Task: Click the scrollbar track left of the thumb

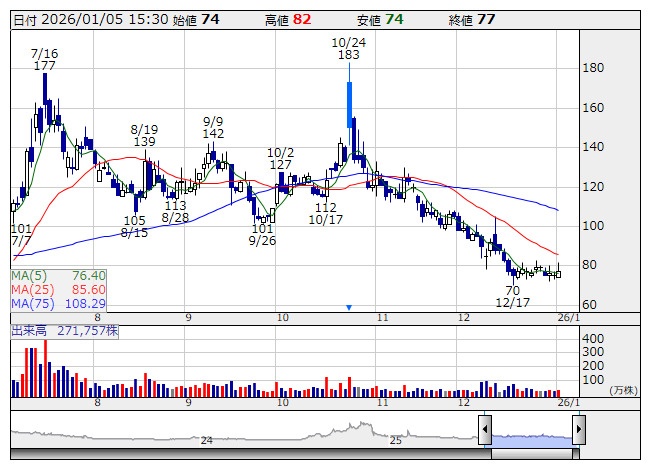Action: [x=251, y=454]
